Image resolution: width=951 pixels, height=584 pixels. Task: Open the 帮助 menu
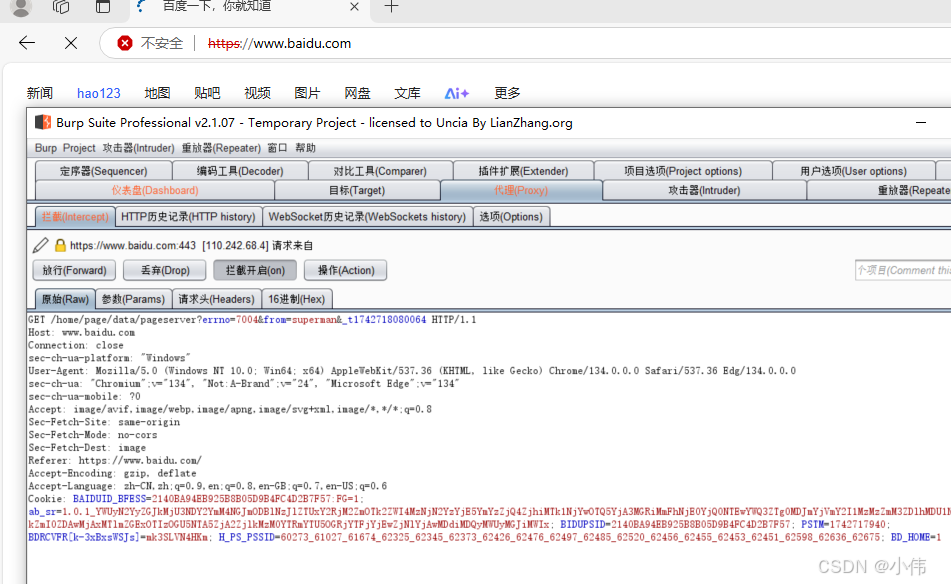pos(305,148)
